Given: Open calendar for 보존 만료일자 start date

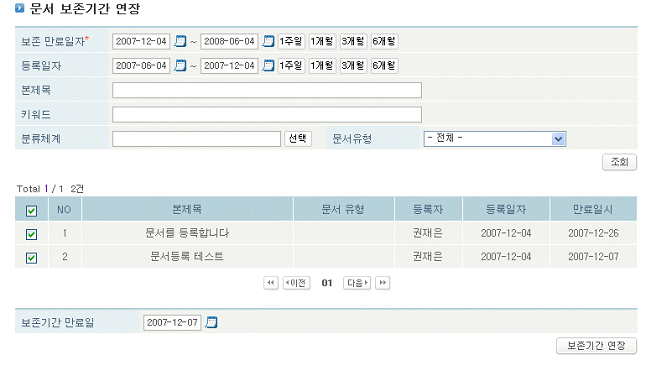Looking at the screenshot, I should pos(180,41).
